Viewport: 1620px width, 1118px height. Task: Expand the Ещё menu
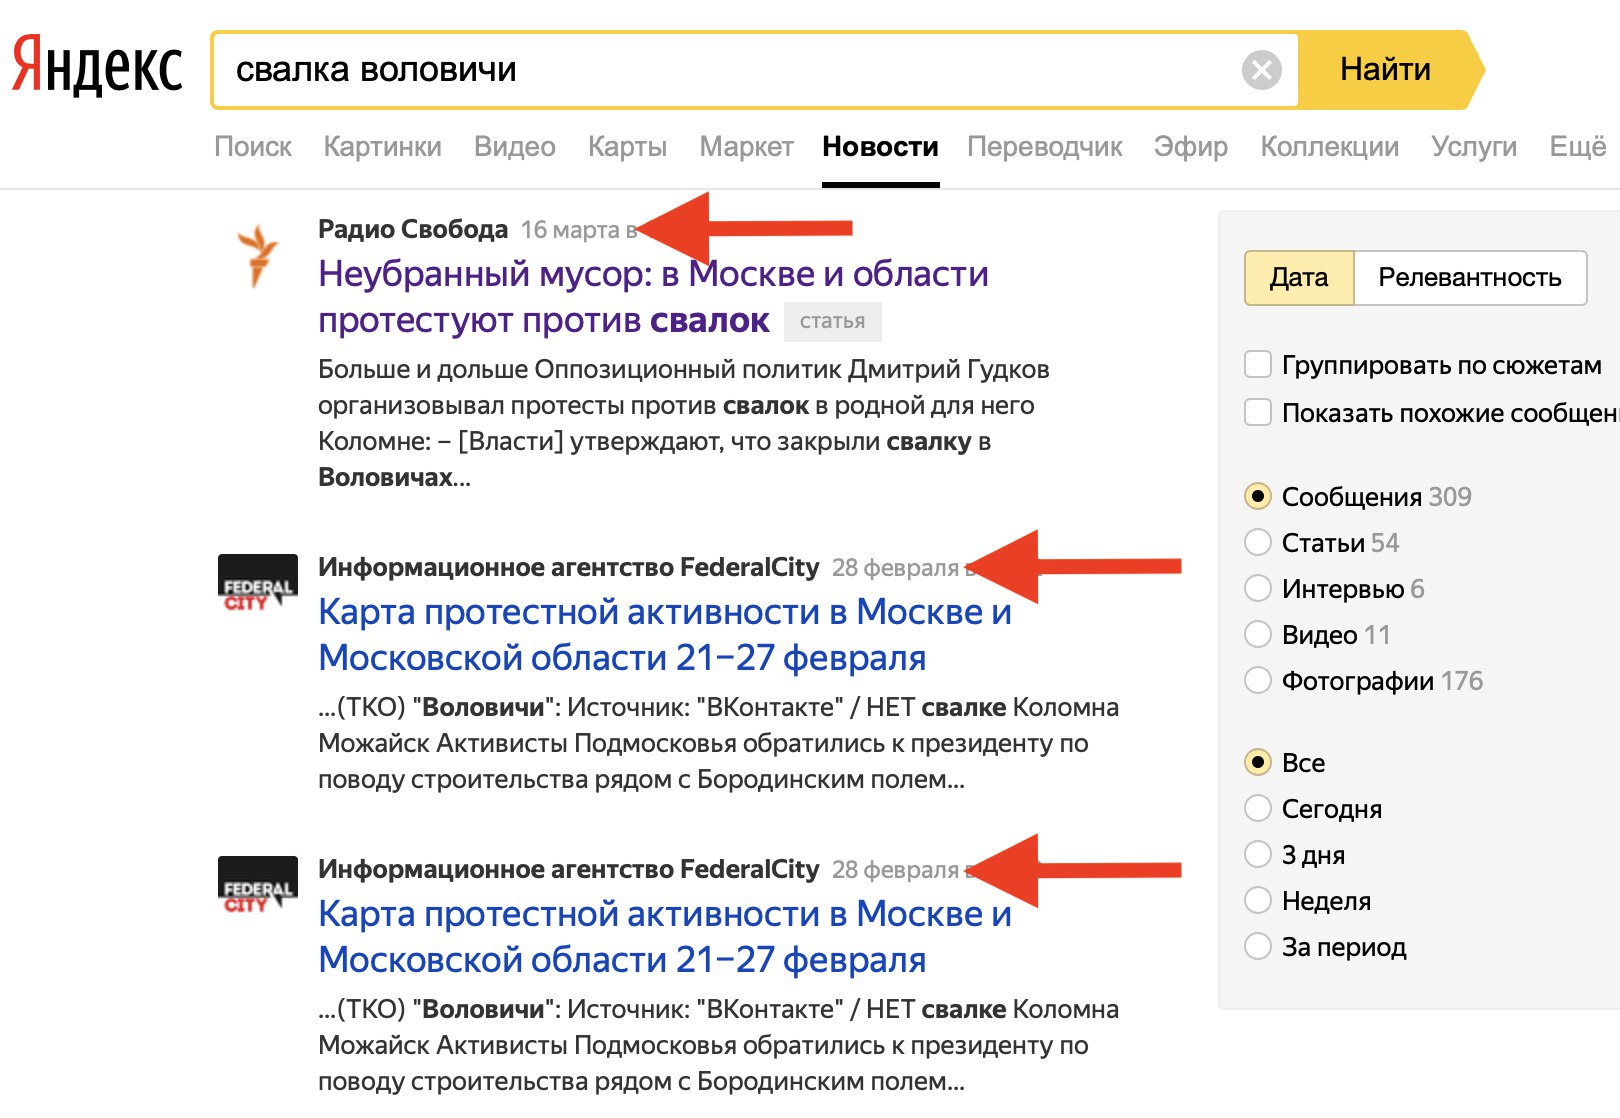tap(1577, 147)
